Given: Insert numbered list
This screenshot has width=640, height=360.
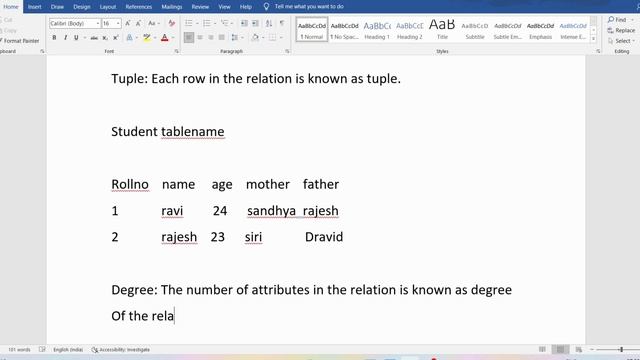Looking at the screenshot, I should click(x=207, y=24).
